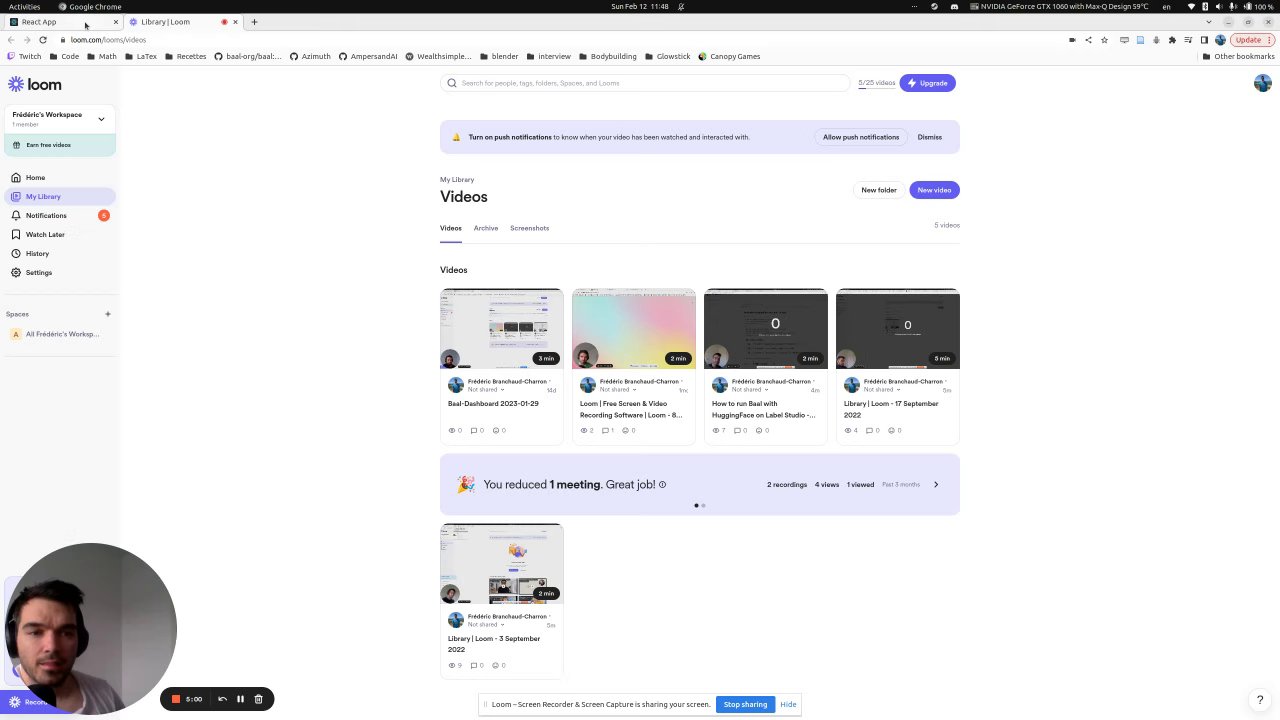Click the battery indicator in system tray
The width and height of the screenshot is (1280, 720).
(x=1258, y=7)
